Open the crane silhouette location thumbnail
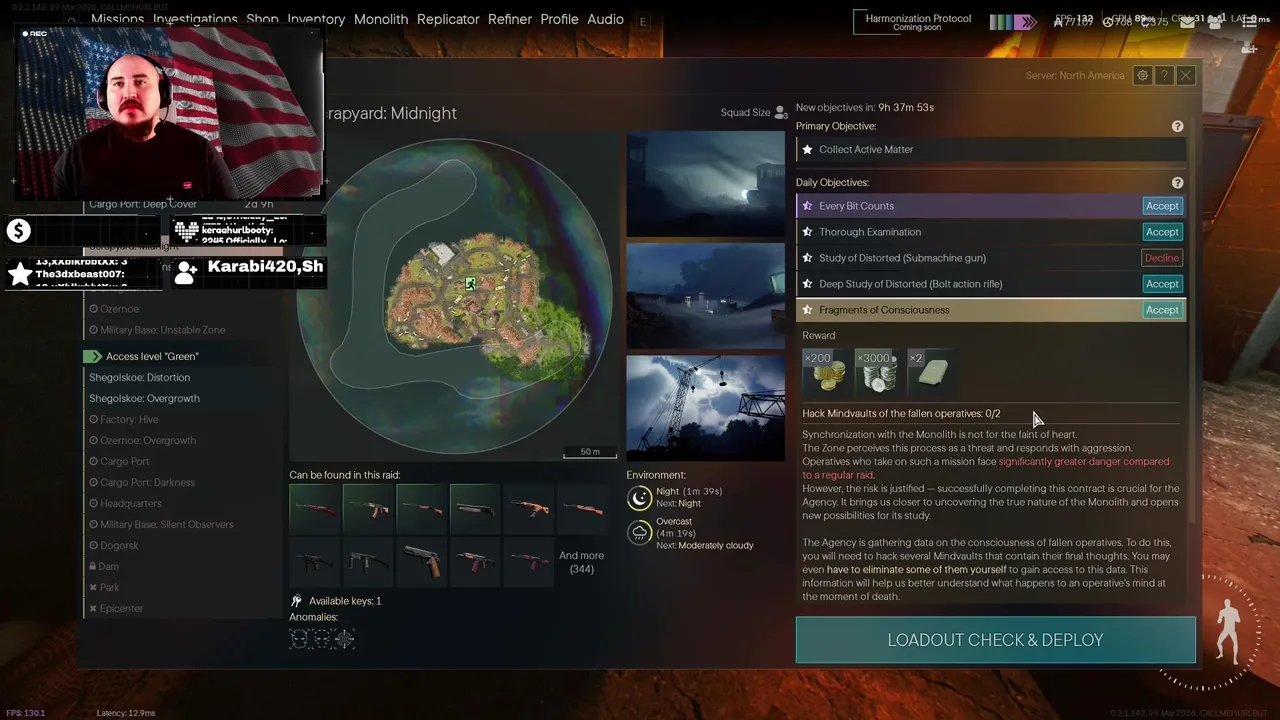1280x720 pixels. point(706,408)
